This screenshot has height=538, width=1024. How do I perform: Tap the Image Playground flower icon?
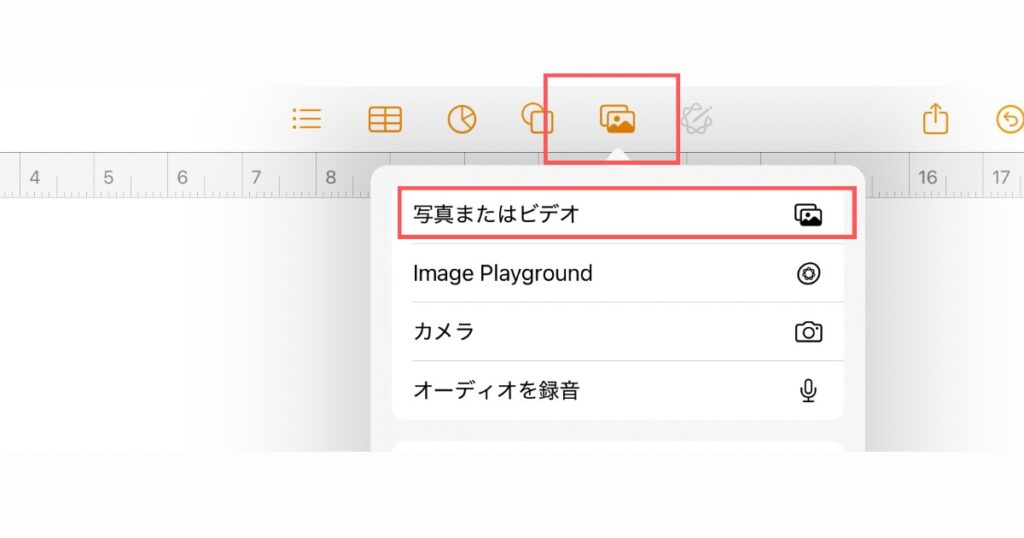[x=808, y=274]
